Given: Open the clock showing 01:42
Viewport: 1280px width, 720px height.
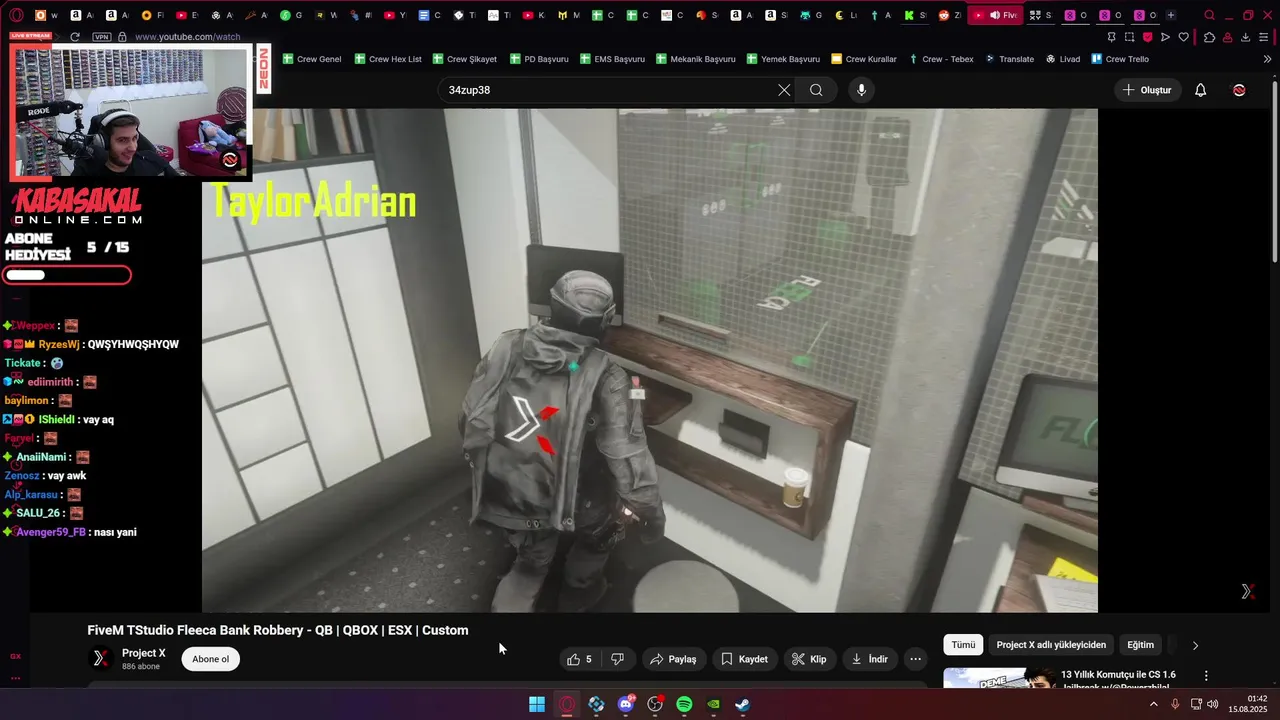Looking at the screenshot, I should [x=1250, y=704].
